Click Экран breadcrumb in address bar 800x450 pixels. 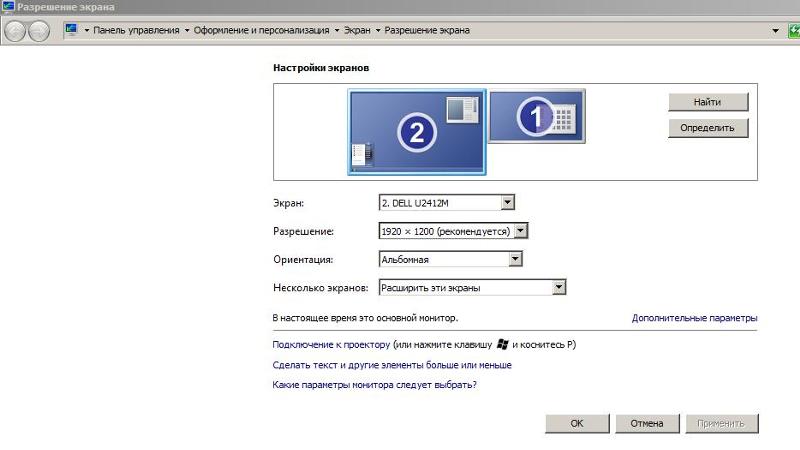(357, 30)
